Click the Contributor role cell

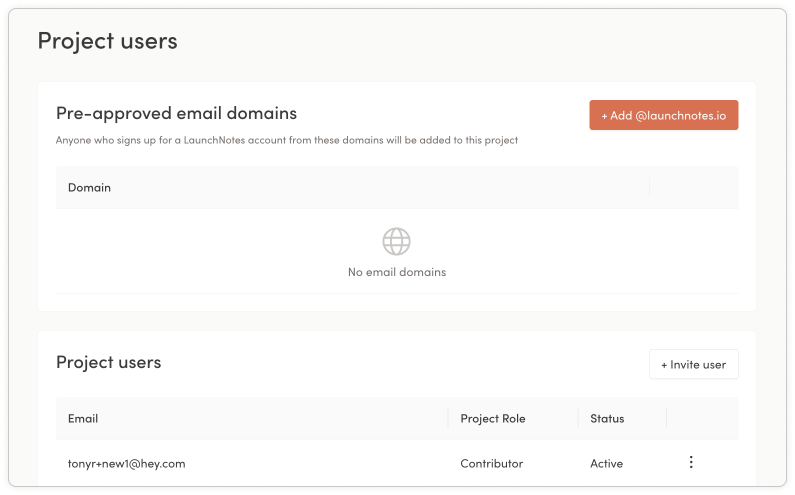coord(491,463)
